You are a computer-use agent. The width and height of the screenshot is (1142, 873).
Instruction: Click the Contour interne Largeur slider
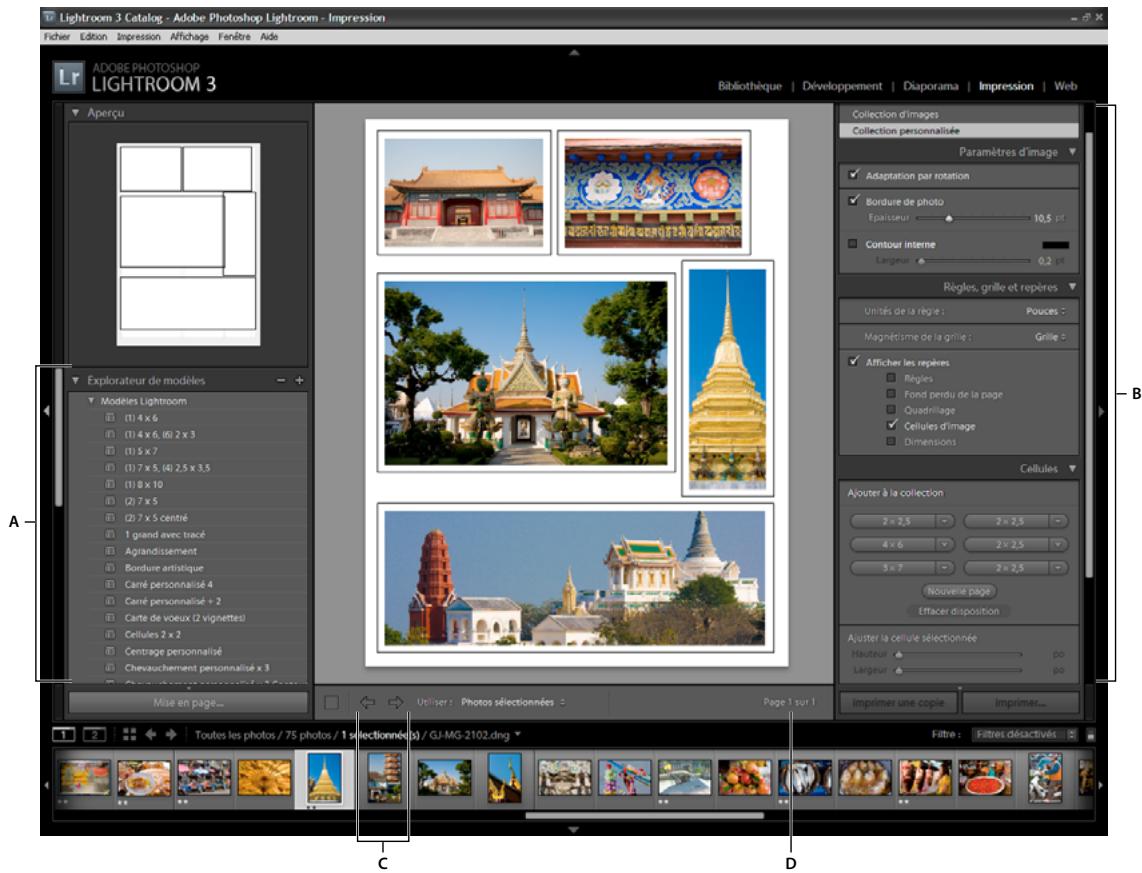pyautogui.click(x=972, y=261)
